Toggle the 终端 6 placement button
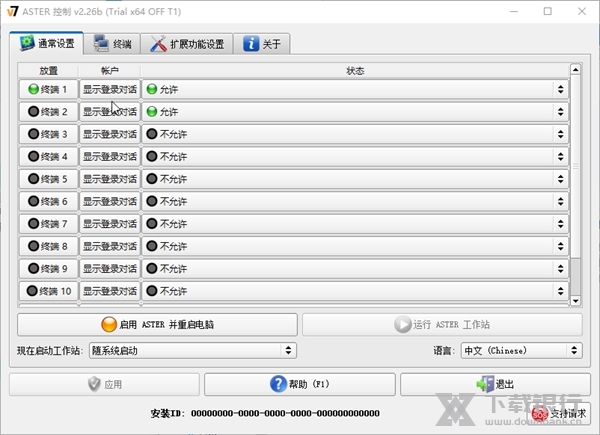600x435 pixels. 48,201
